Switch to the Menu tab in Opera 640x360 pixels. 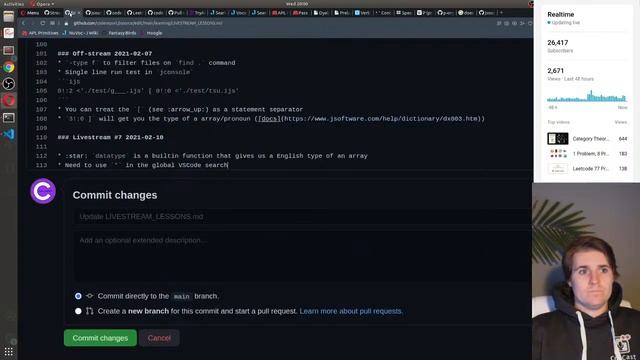[30, 13]
